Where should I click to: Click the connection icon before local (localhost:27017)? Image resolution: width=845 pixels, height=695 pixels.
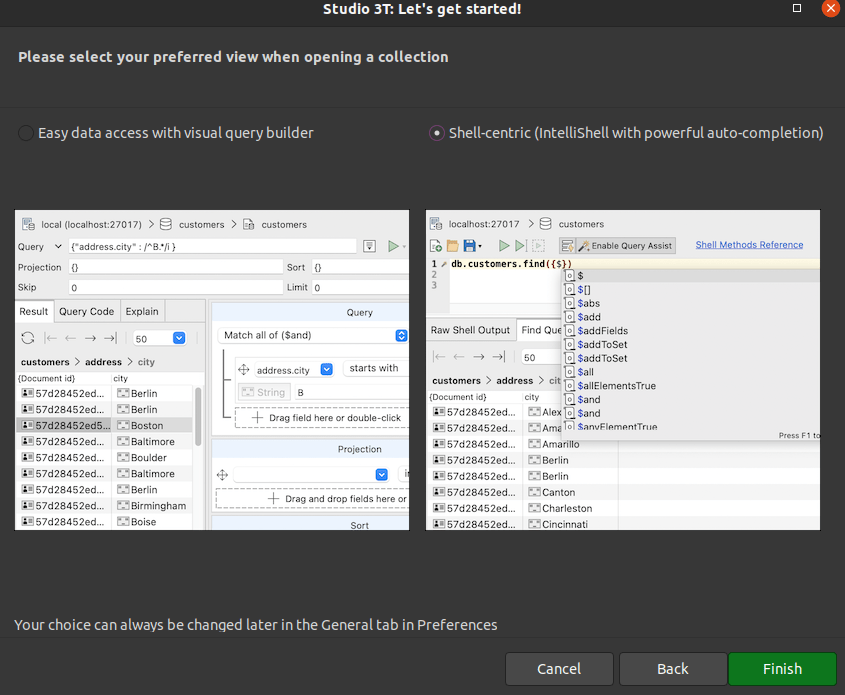pos(28,224)
